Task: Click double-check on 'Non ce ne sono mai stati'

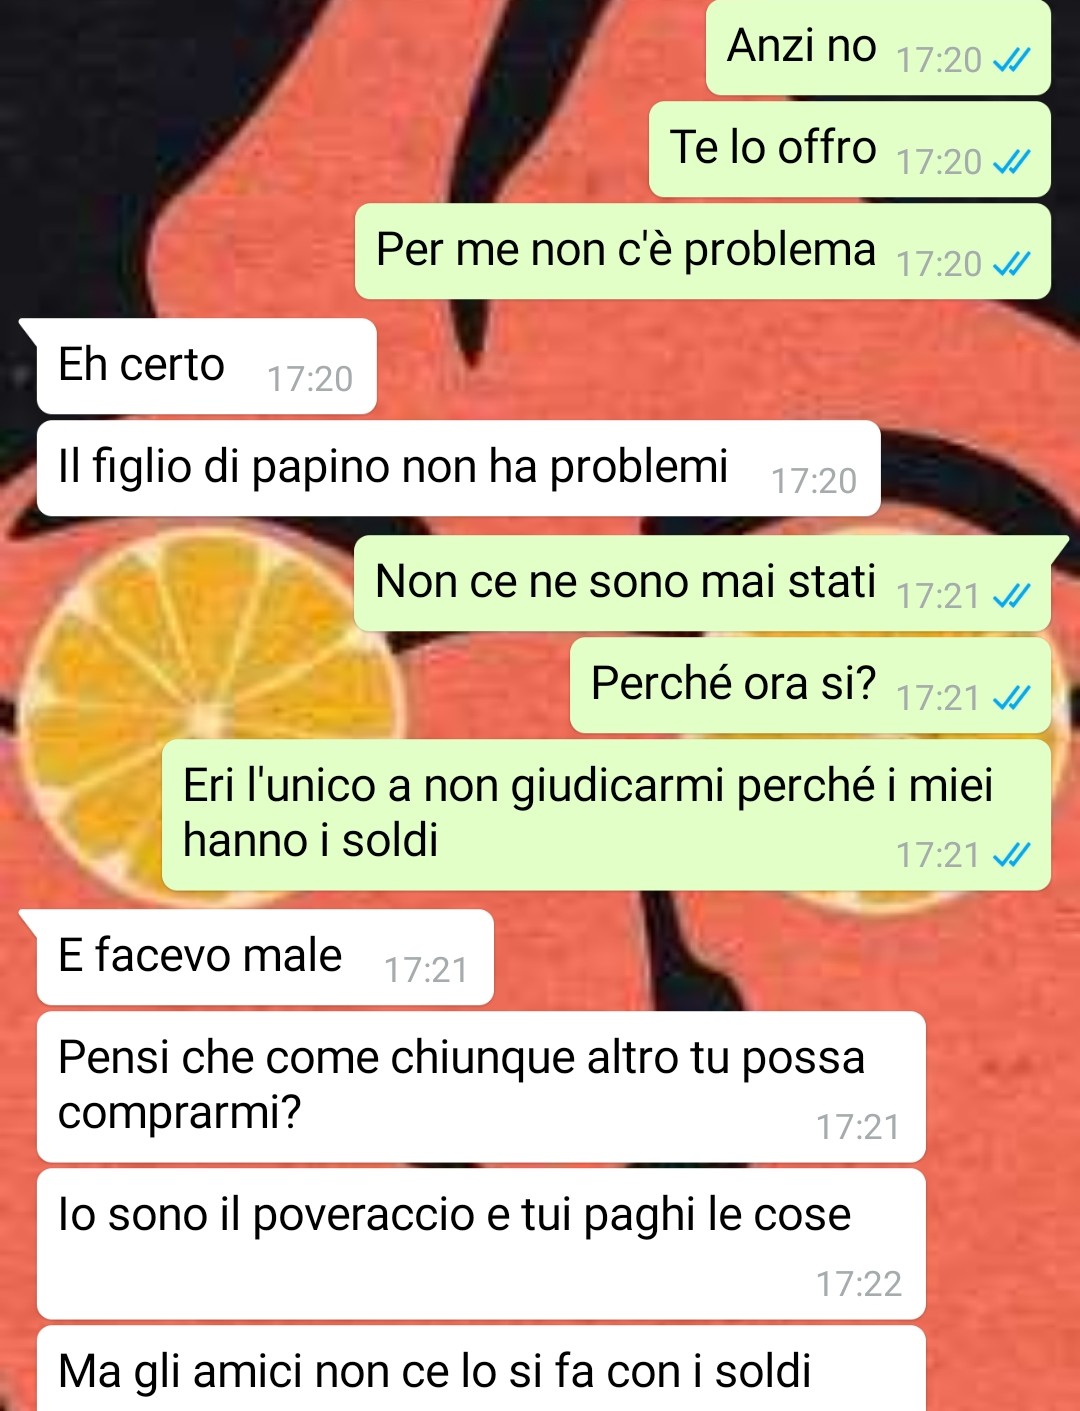Action: point(1011,597)
